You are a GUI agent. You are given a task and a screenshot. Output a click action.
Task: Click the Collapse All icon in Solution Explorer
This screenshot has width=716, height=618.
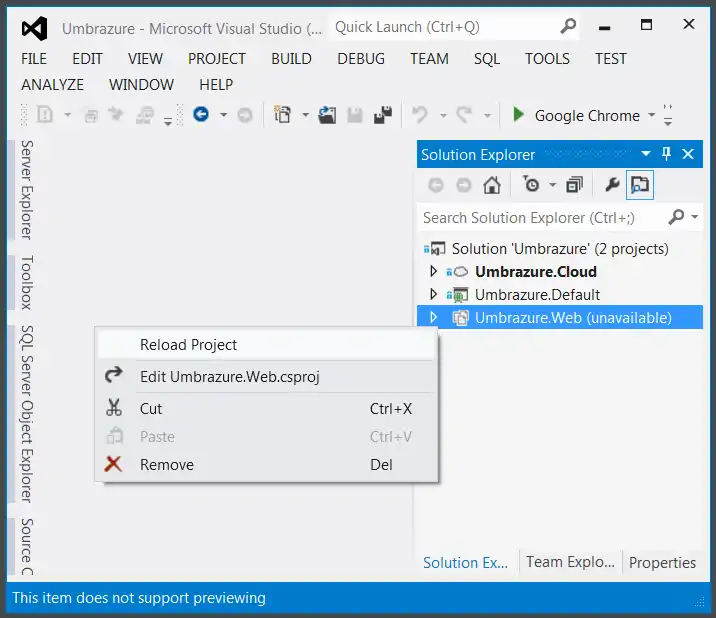[x=574, y=185]
